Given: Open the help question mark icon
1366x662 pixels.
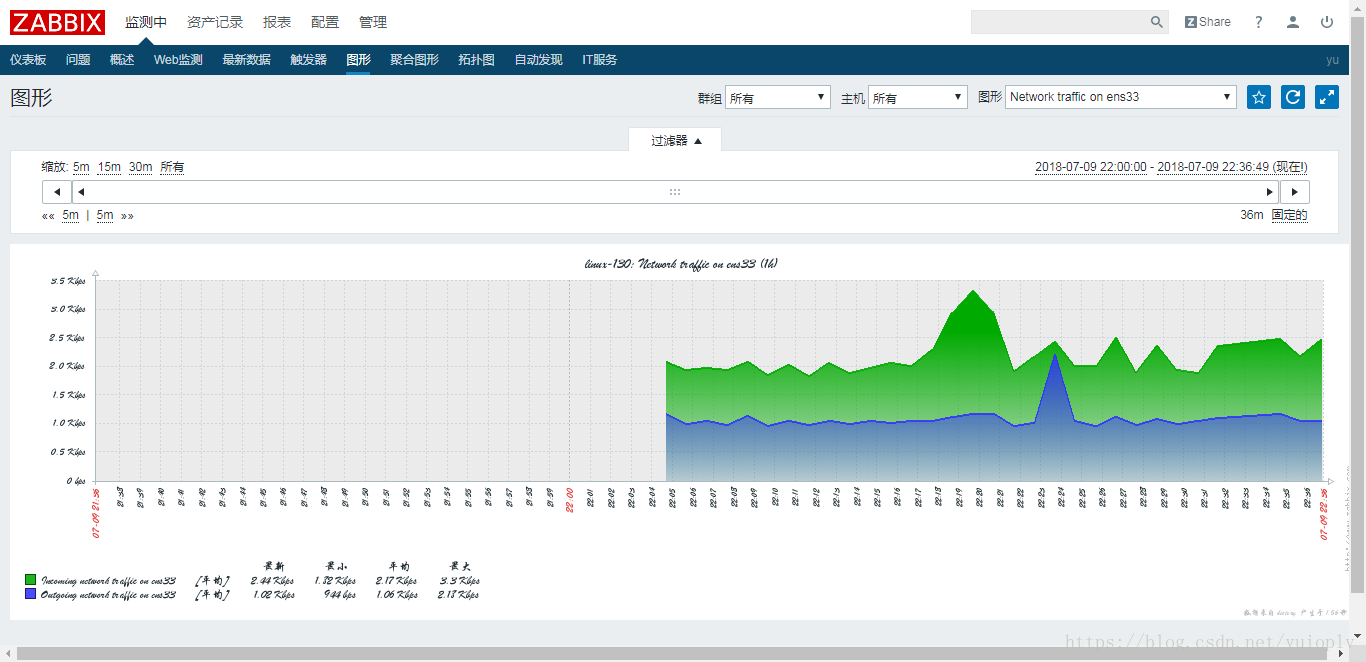Looking at the screenshot, I should (1259, 22).
